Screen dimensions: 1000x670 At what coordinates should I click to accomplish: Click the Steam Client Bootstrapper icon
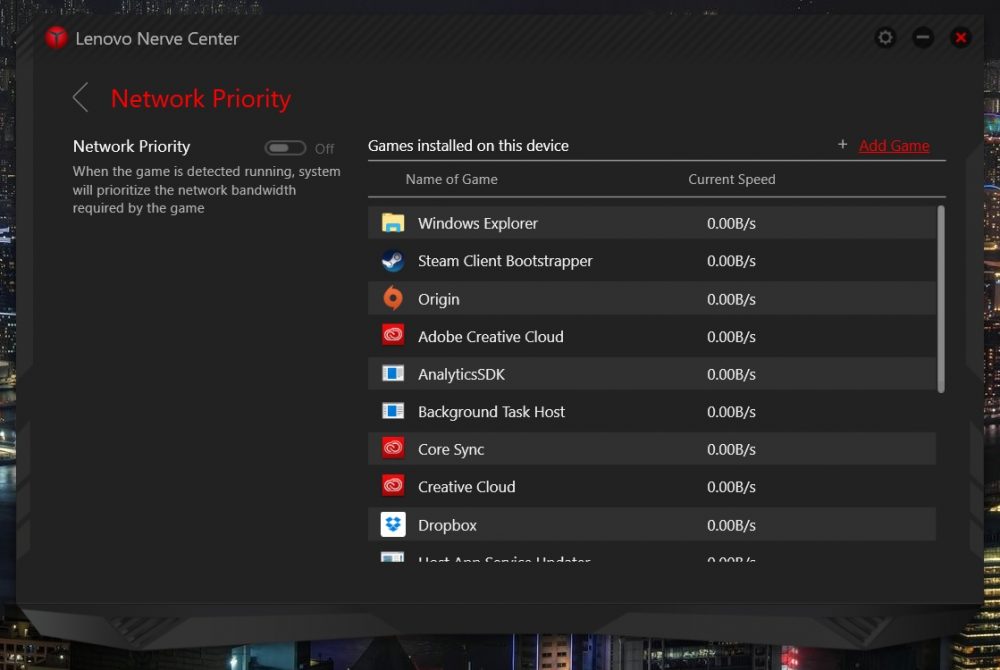pyautogui.click(x=393, y=261)
